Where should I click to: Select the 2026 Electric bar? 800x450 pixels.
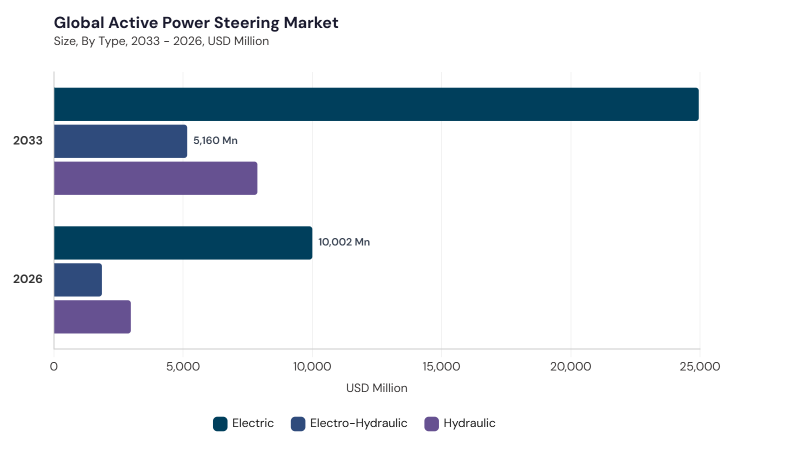183,243
